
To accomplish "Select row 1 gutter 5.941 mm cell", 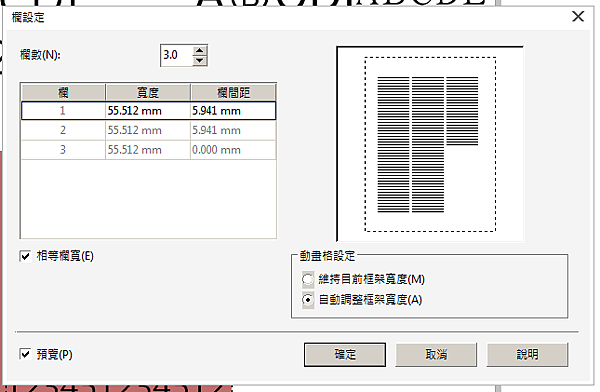I will (x=233, y=111).
